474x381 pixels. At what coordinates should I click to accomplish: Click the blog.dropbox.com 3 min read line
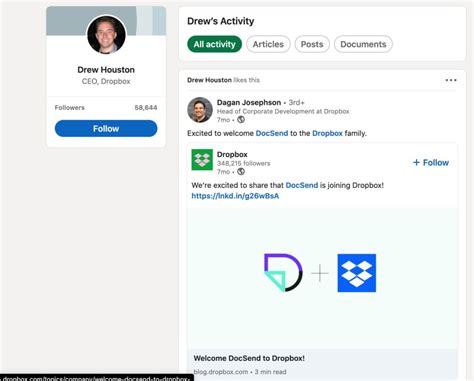[240, 372]
